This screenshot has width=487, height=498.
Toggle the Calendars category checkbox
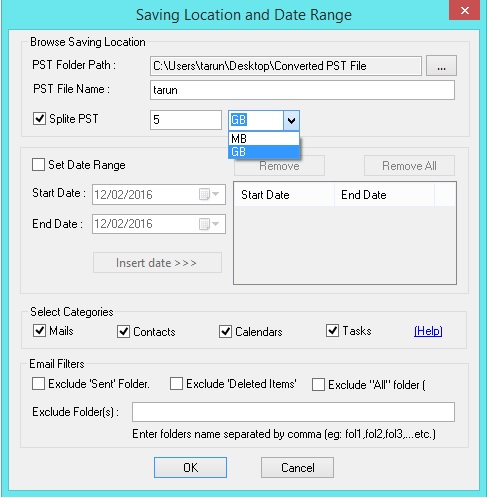point(225,331)
